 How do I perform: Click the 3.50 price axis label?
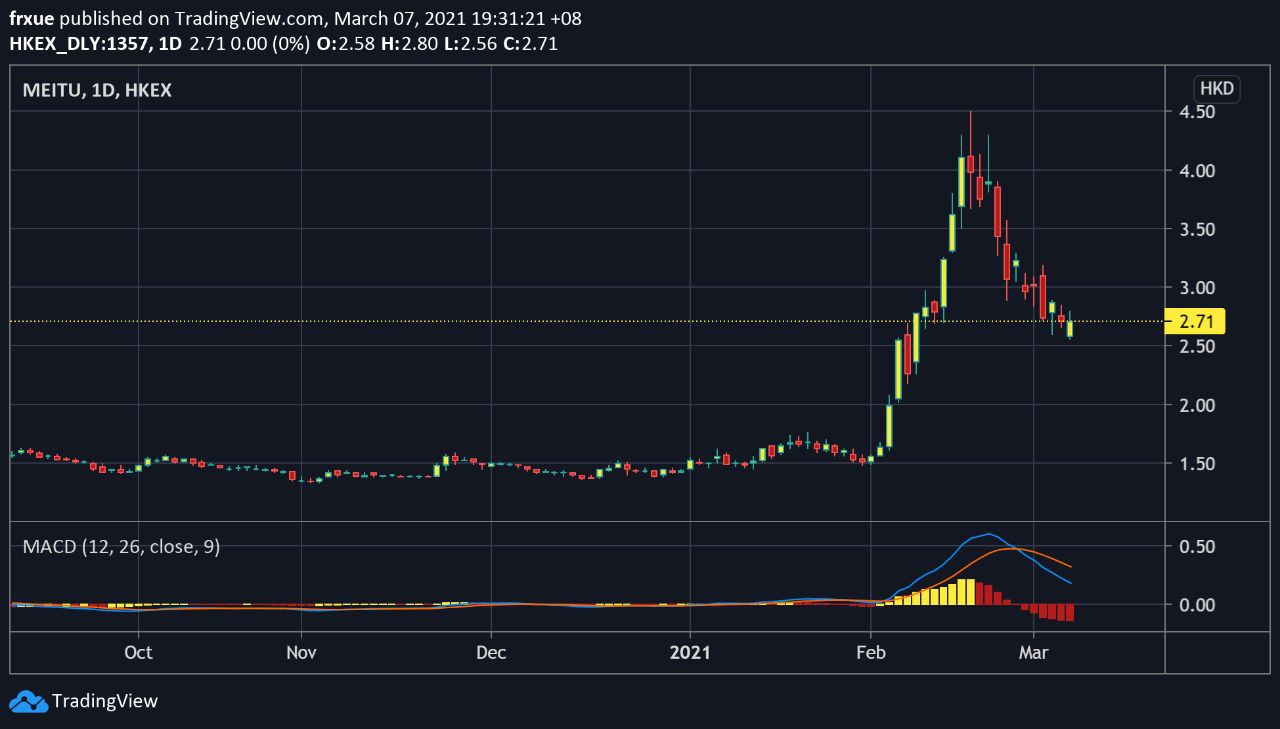[1197, 229]
